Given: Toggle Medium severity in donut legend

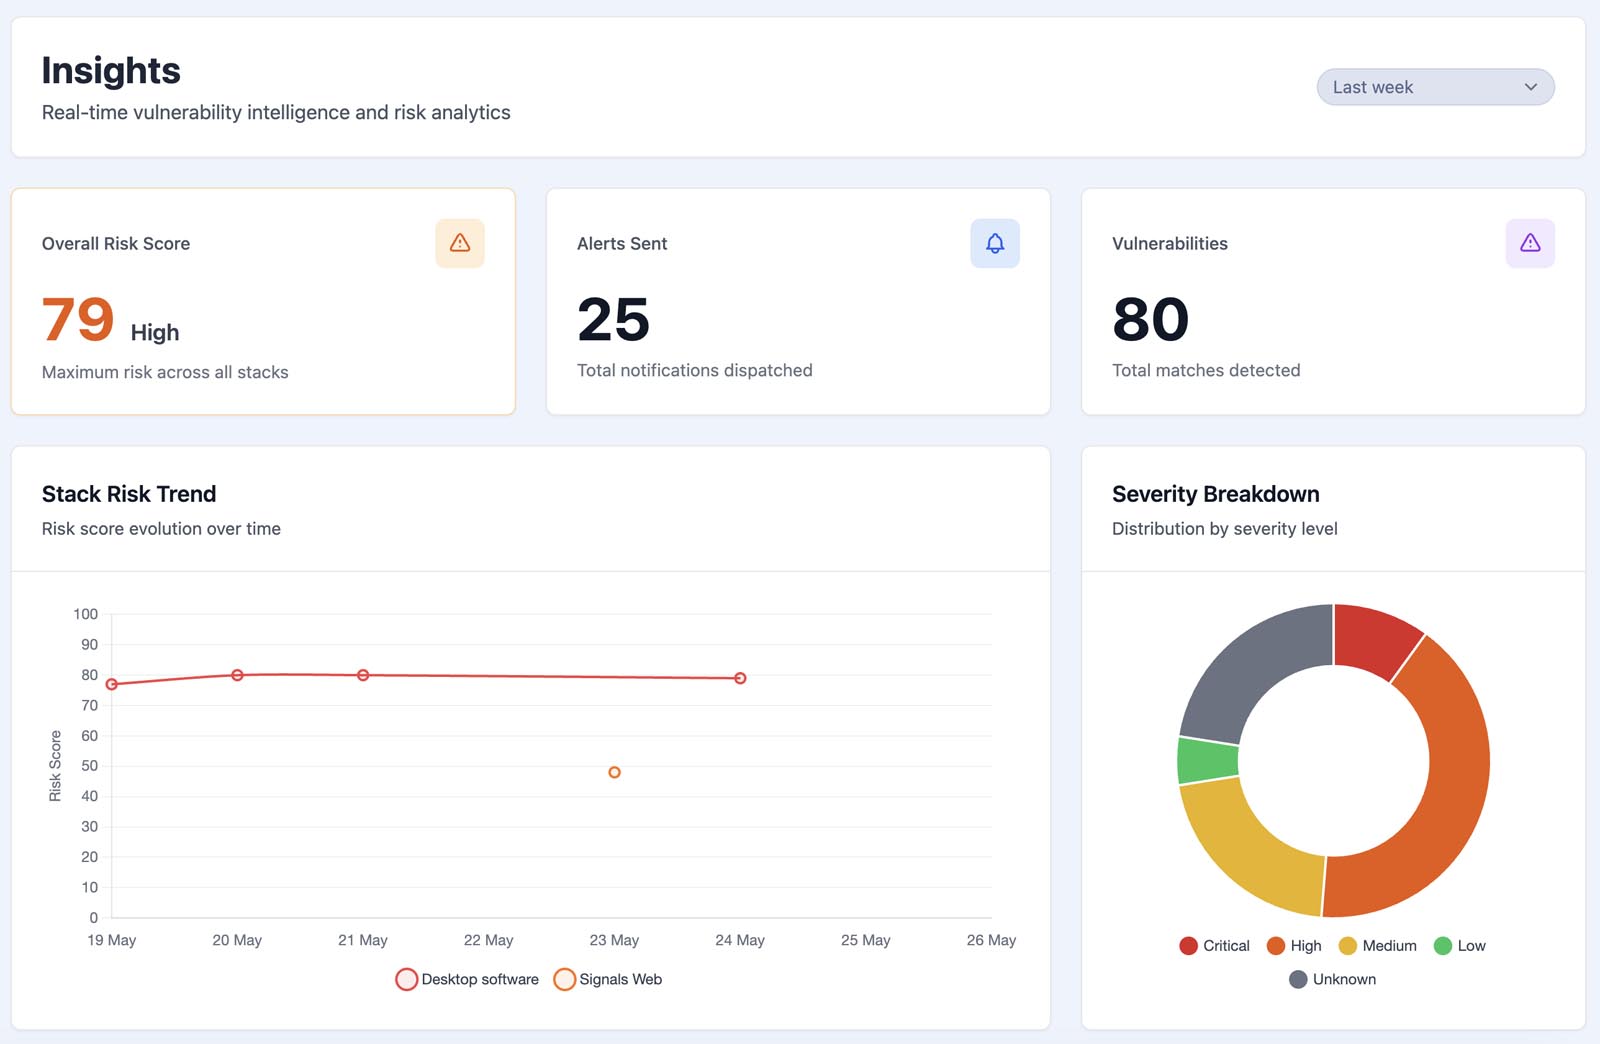Looking at the screenshot, I should point(1377,946).
